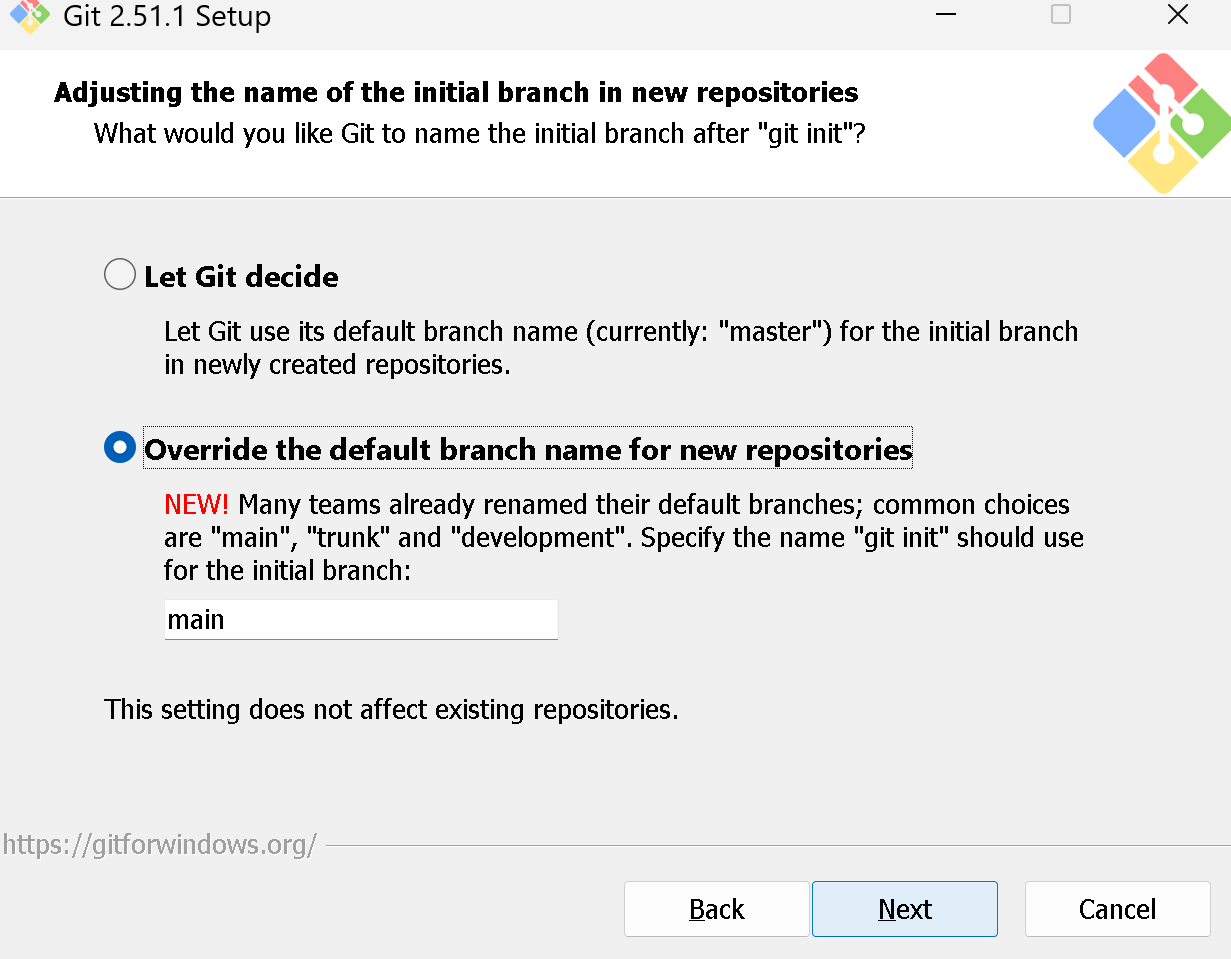Click the "What would you like Git to name" subtitle
This screenshot has width=1231, height=959.
479,133
